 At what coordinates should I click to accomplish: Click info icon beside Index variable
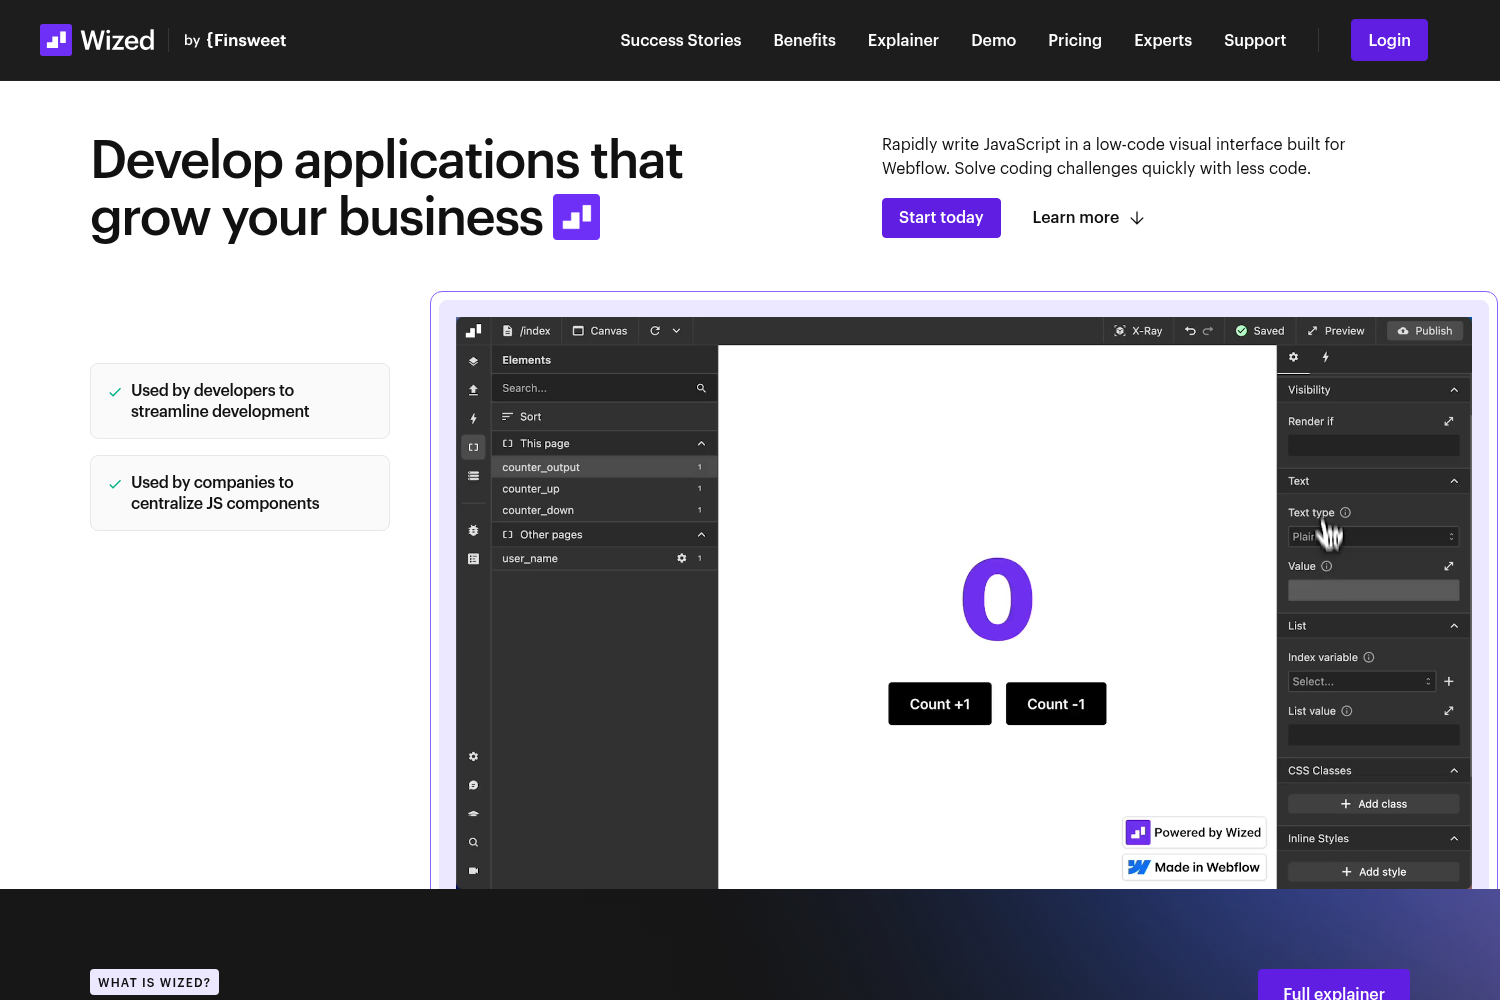[x=1369, y=657]
